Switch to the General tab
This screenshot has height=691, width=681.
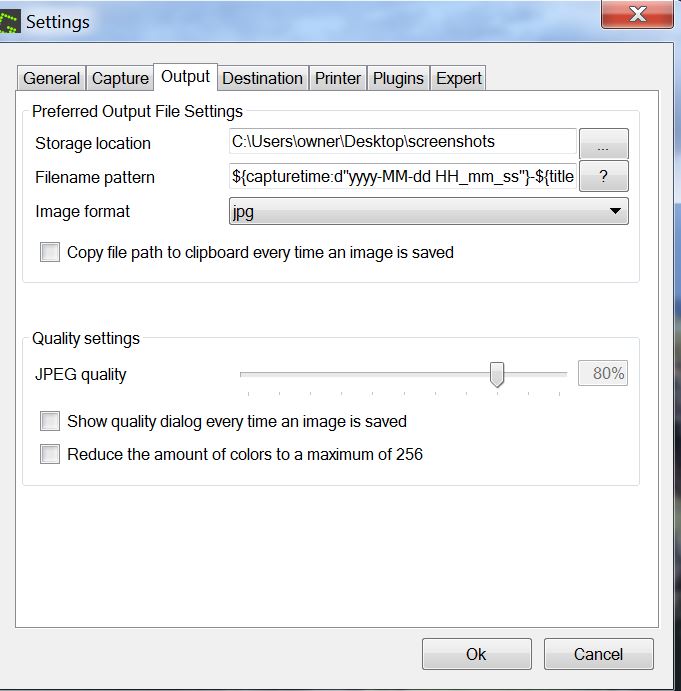tap(51, 78)
